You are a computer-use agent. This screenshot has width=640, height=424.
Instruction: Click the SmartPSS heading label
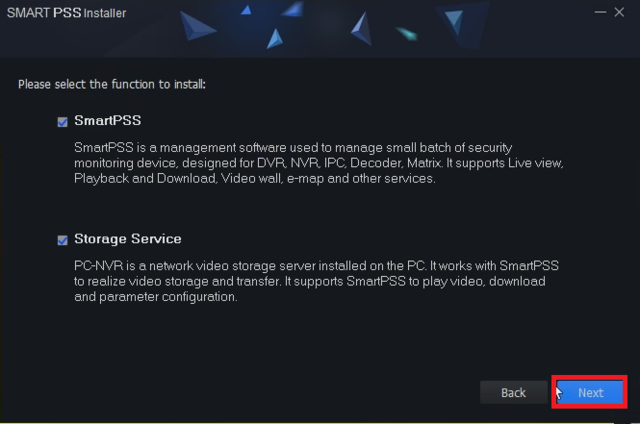pos(107,121)
